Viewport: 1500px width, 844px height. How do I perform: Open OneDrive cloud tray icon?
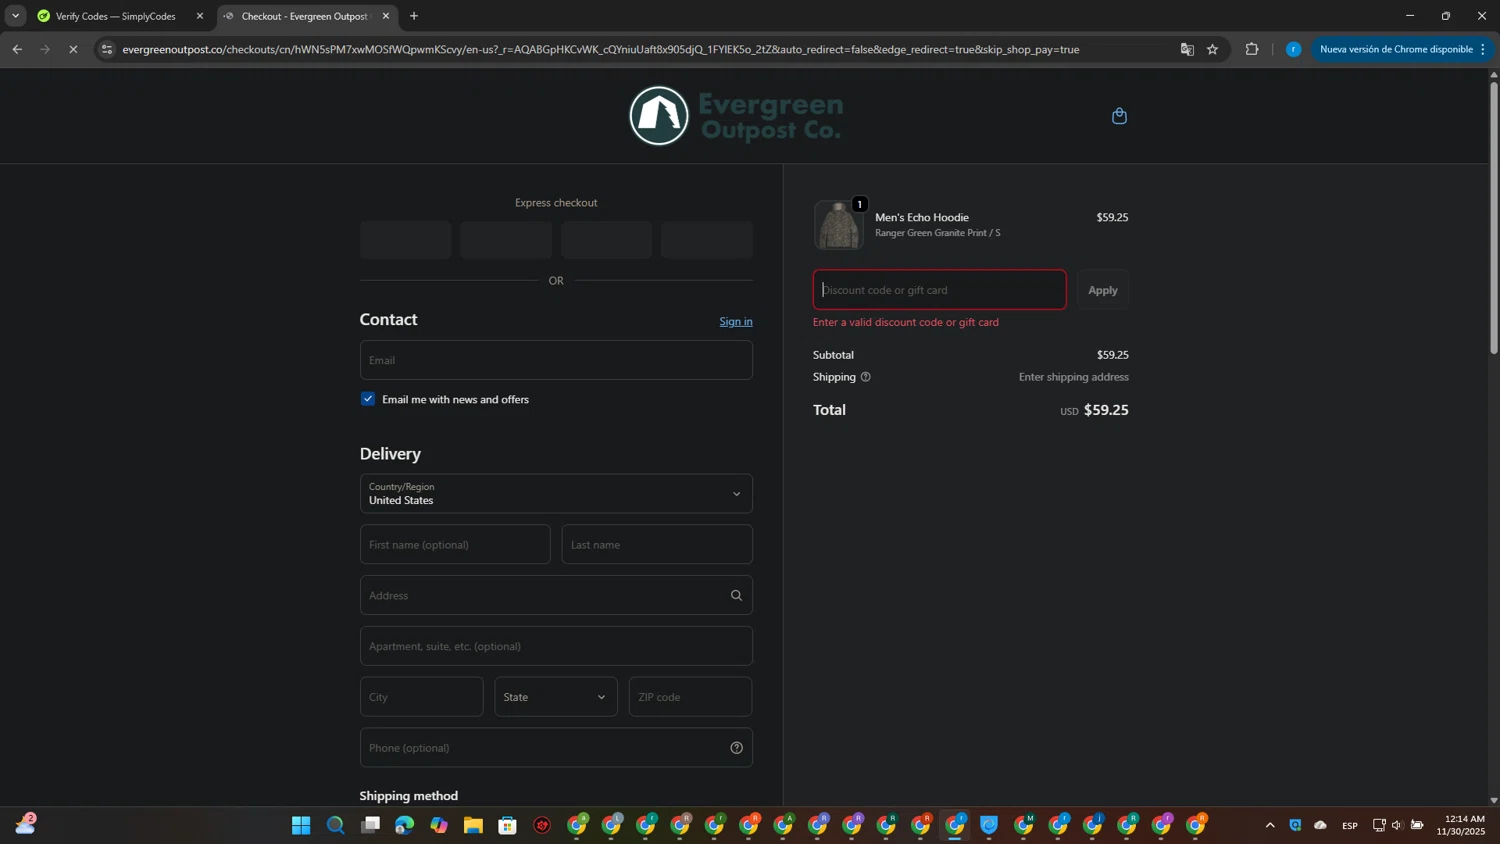coord(1320,825)
